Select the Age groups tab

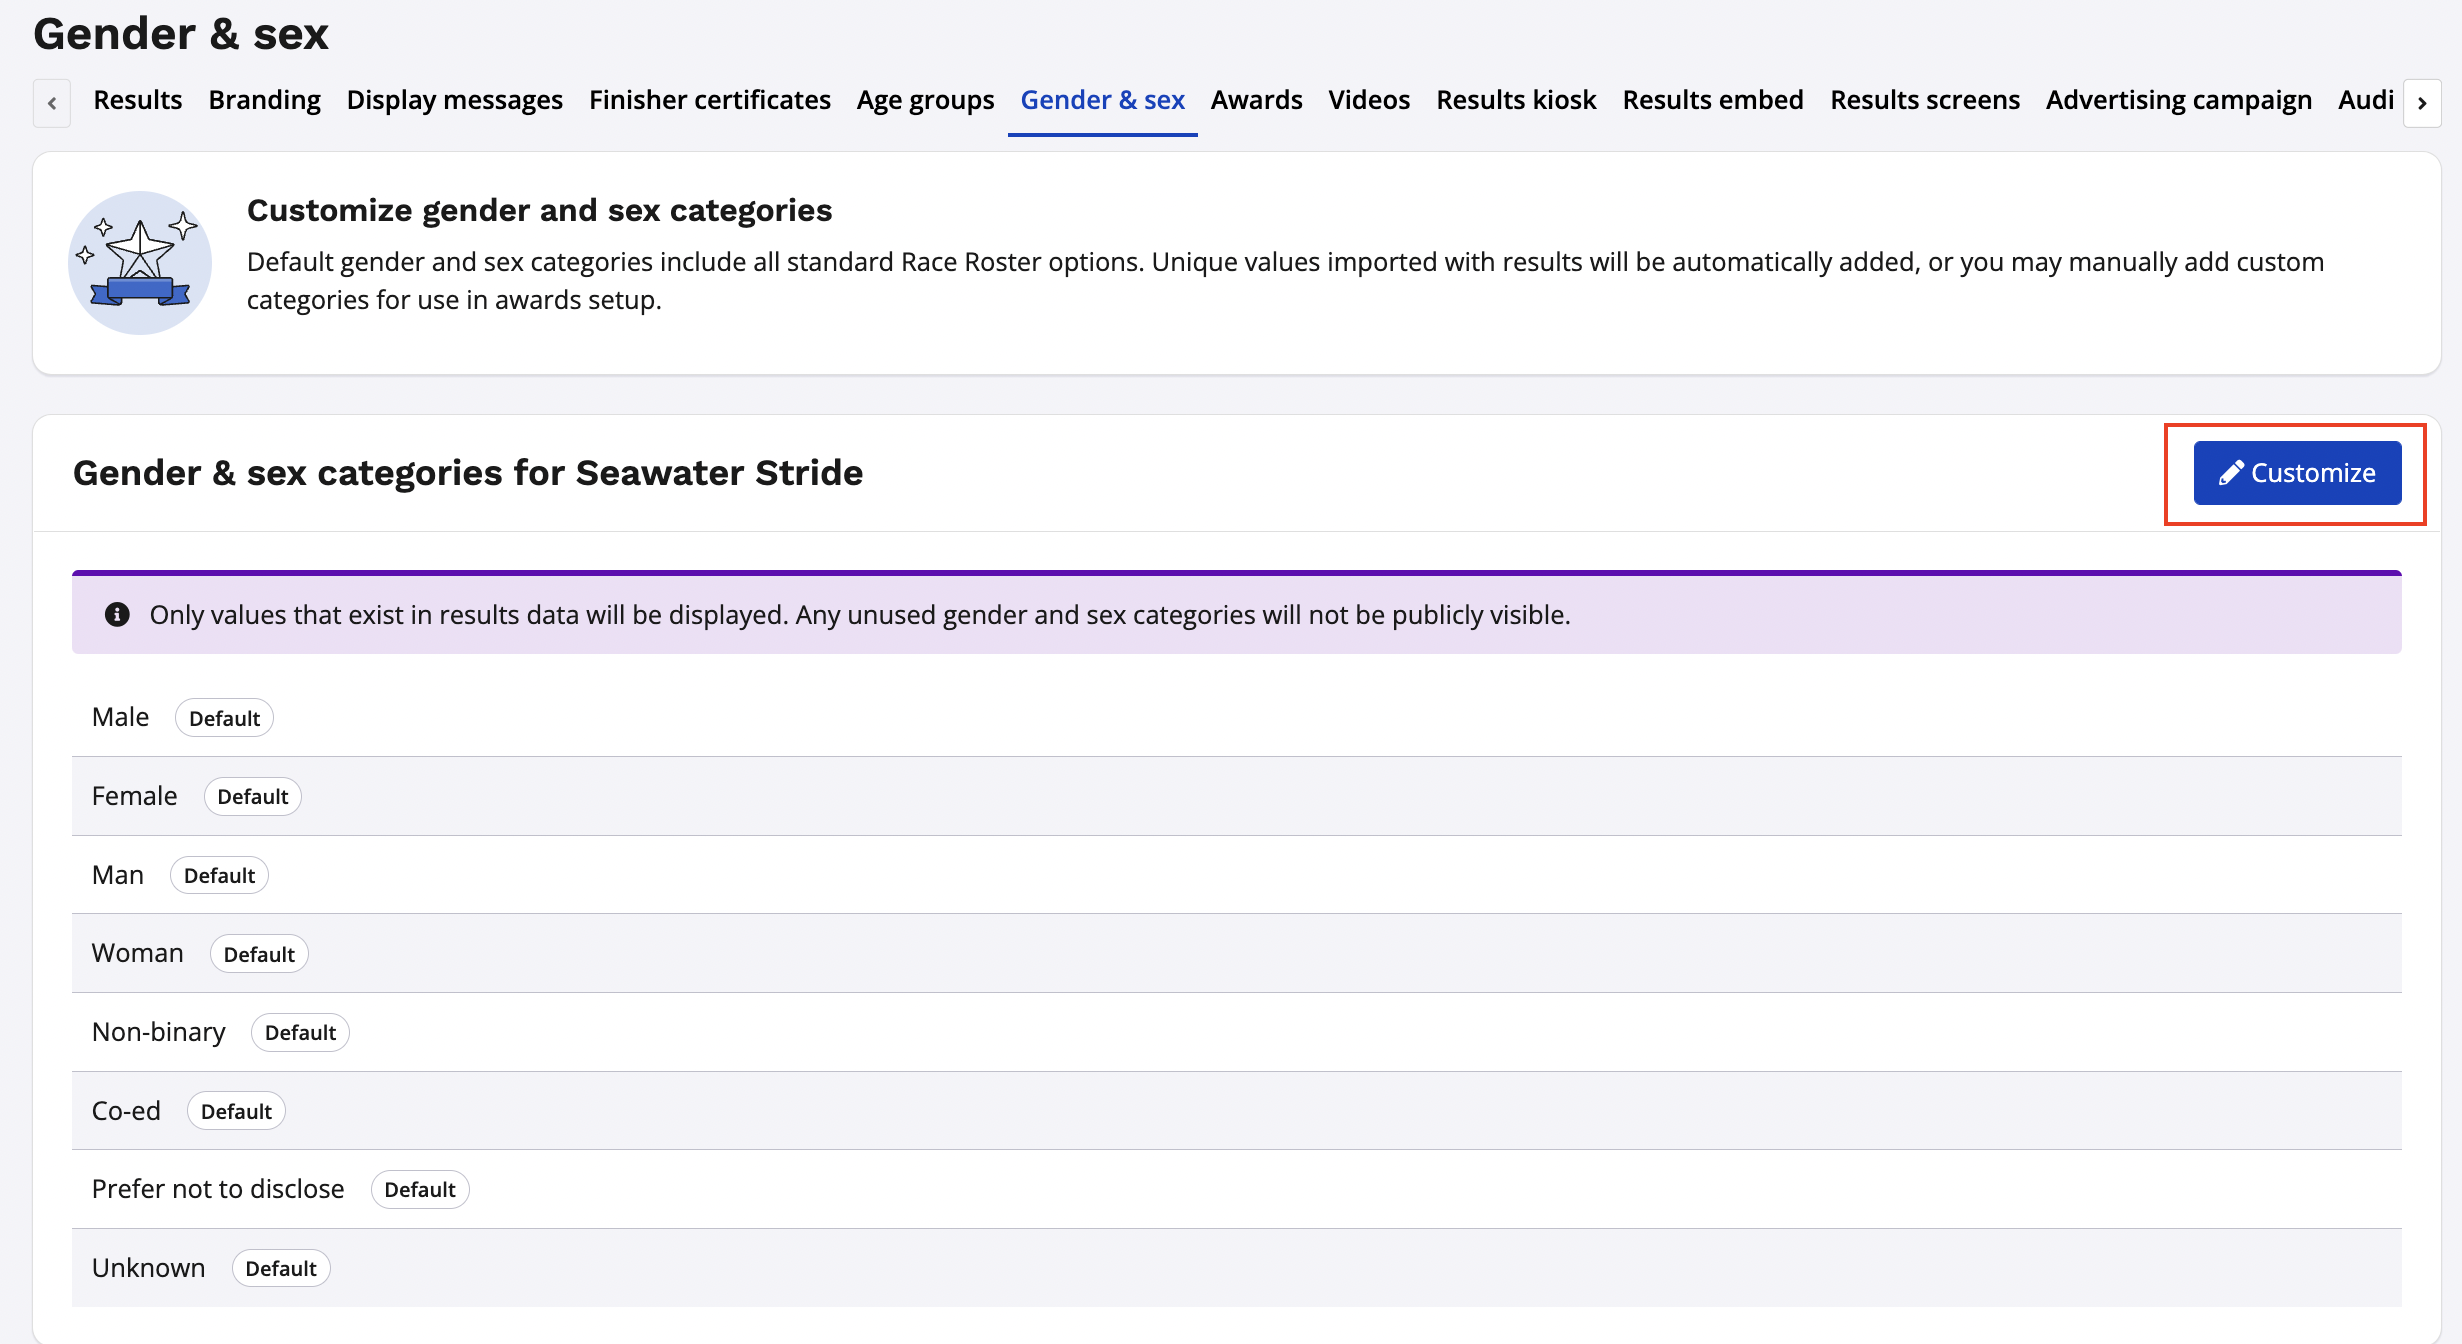click(925, 100)
